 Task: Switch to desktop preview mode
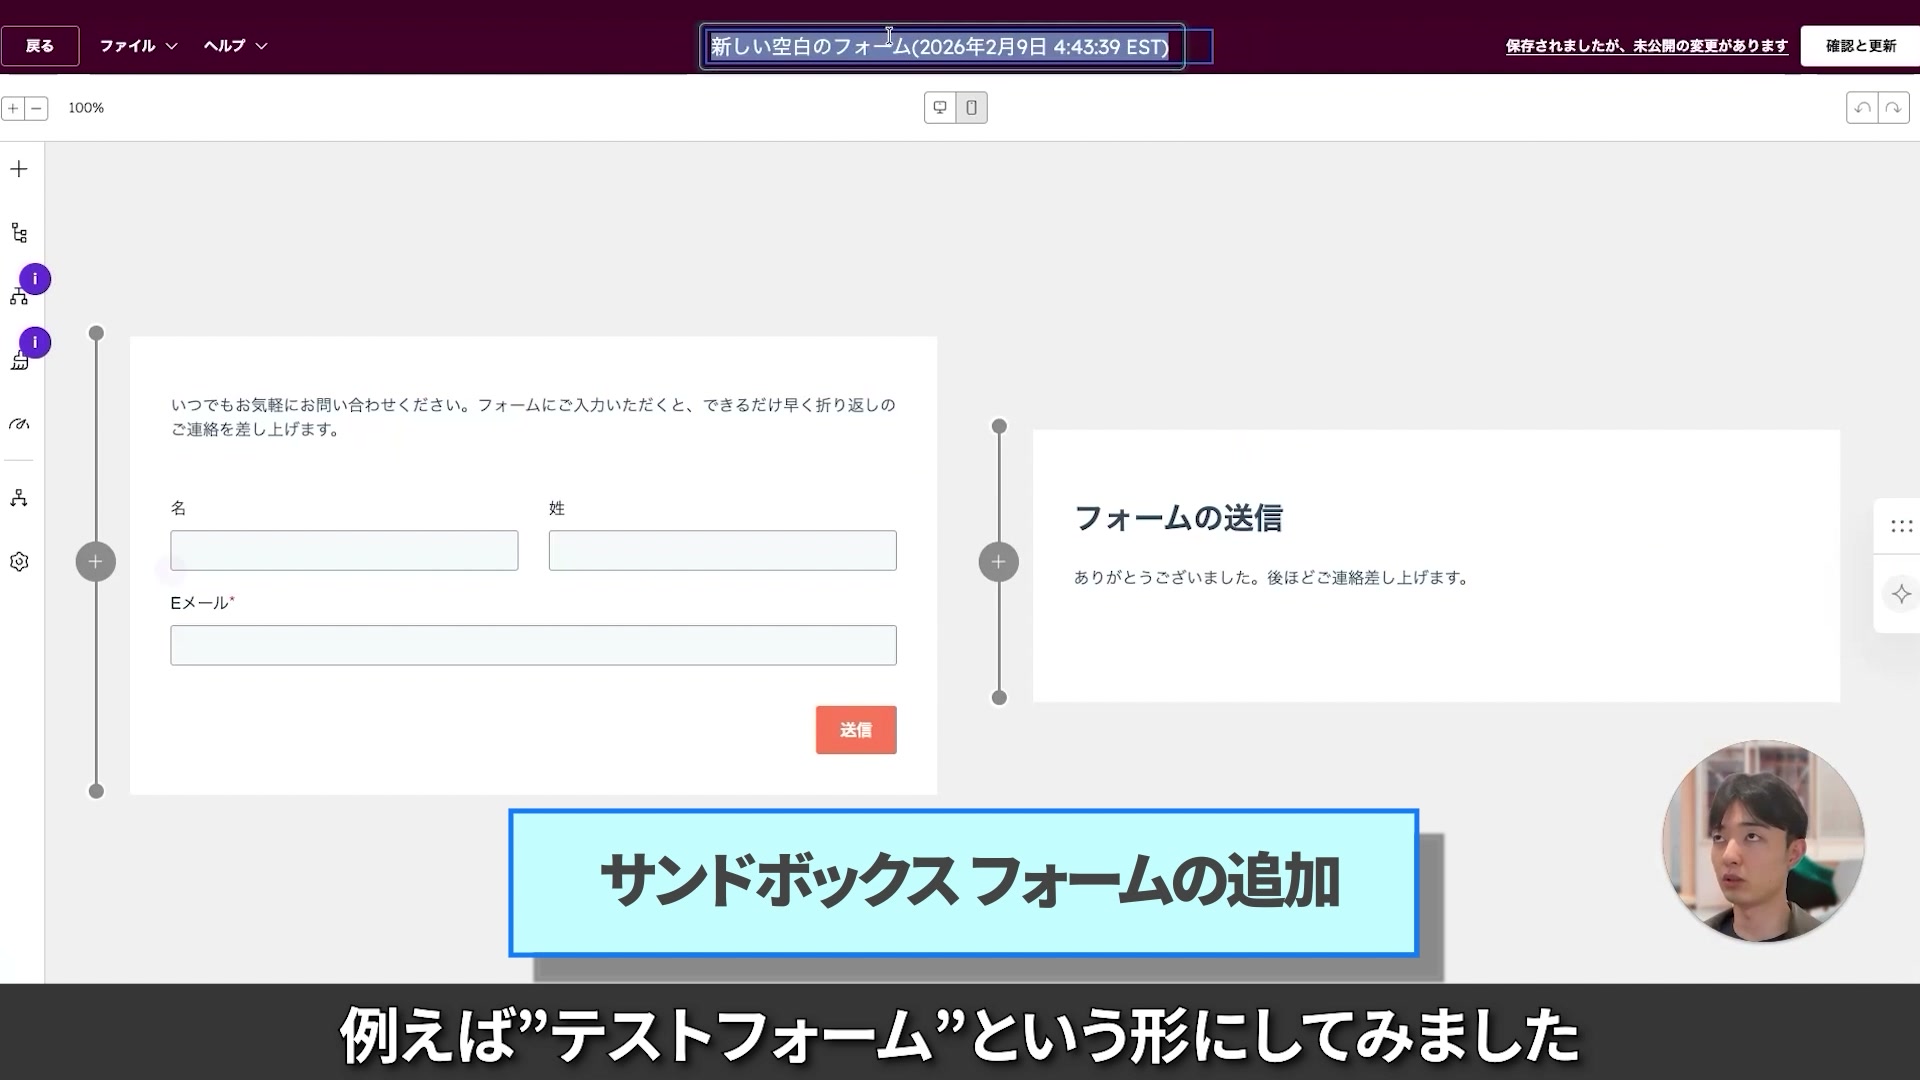pos(940,107)
